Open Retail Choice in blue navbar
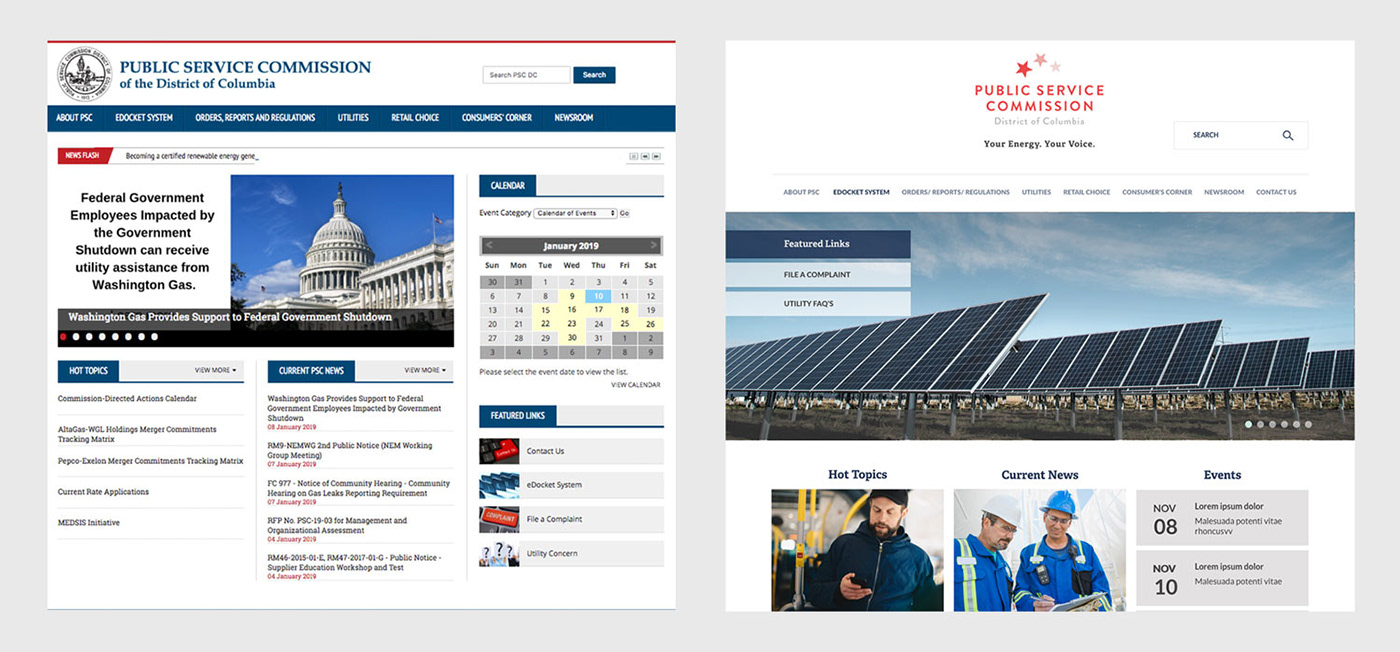The image size is (1400, 652). (x=415, y=118)
